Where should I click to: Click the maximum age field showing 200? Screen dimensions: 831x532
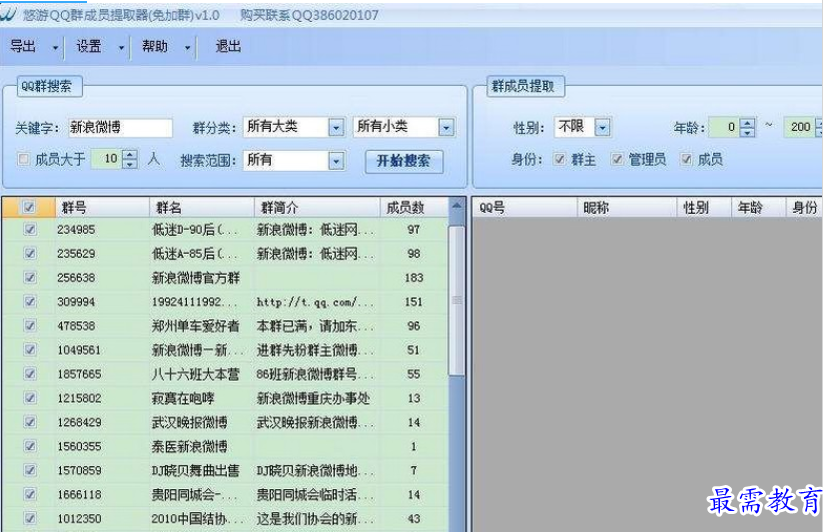coord(800,127)
